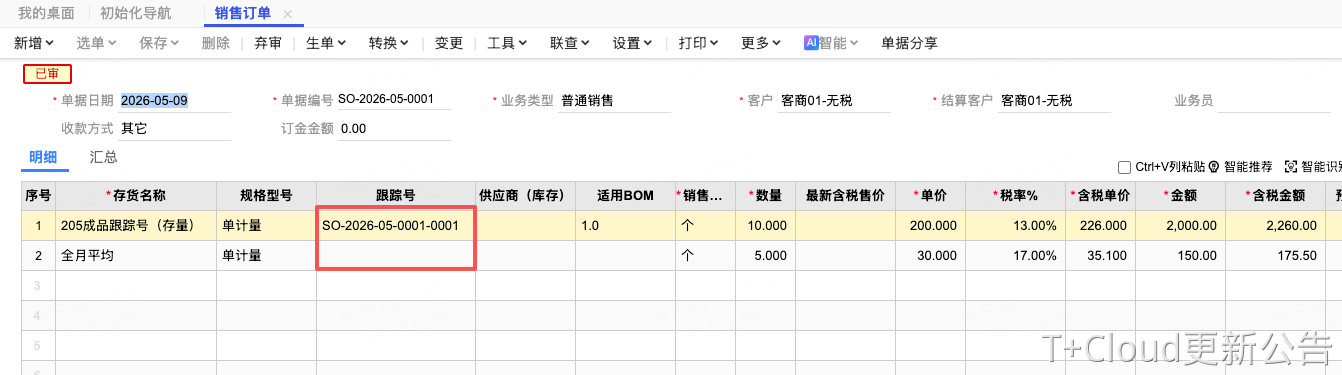Switch to 初始化导航 tab
This screenshot has width=1342, height=375.
coord(135,14)
